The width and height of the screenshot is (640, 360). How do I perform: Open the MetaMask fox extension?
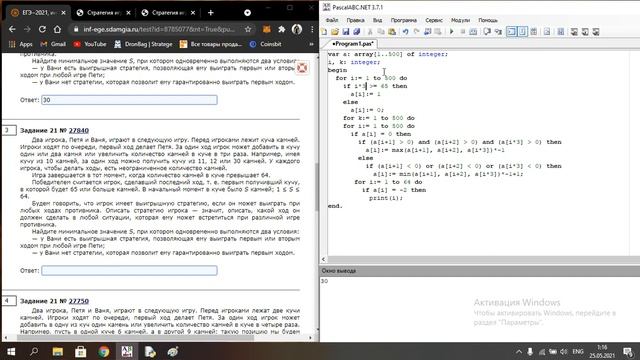coord(267,29)
